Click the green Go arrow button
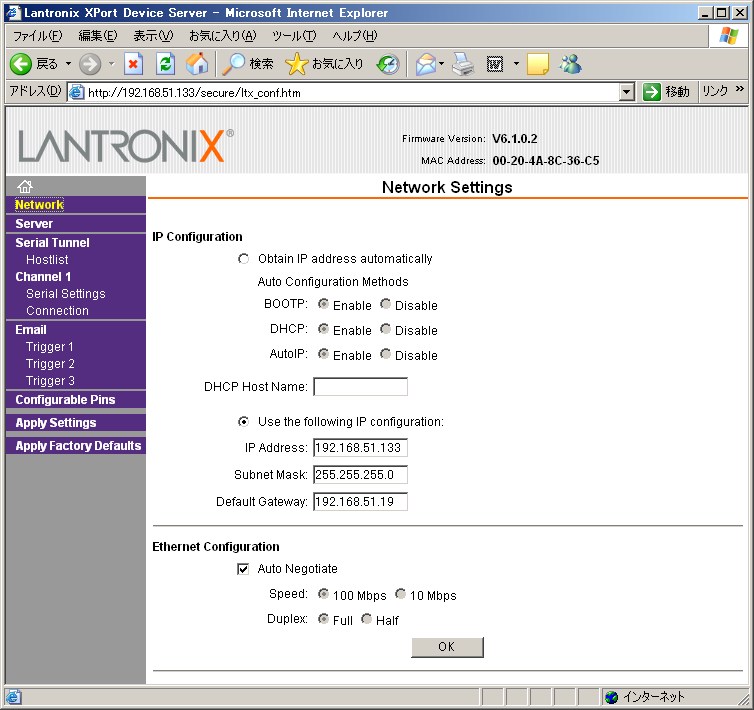The height and width of the screenshot is (710, 754). (652, 91)
